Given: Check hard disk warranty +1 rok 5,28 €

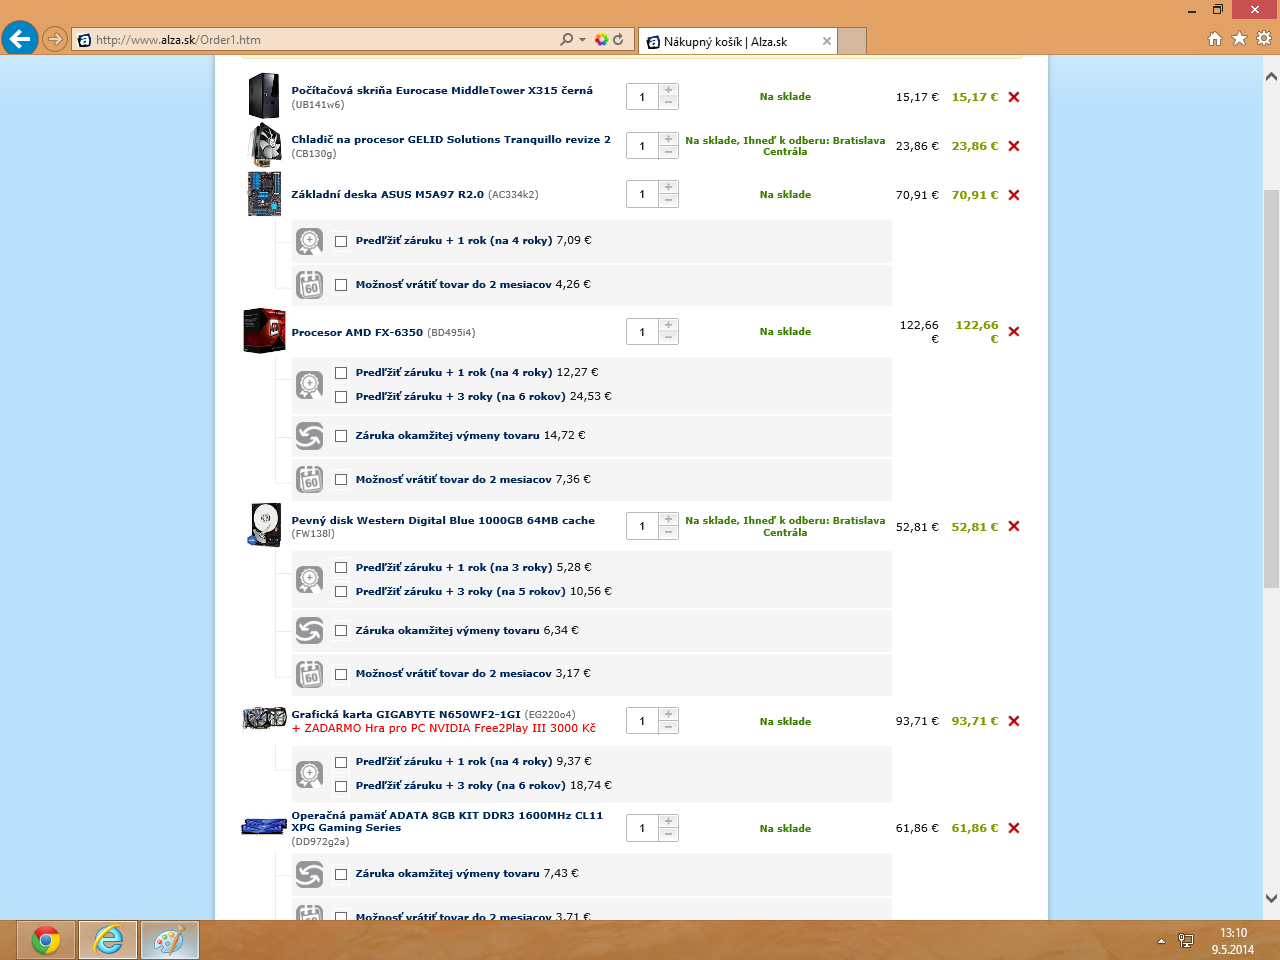Looking at the screenshot, I should (341, 568).
